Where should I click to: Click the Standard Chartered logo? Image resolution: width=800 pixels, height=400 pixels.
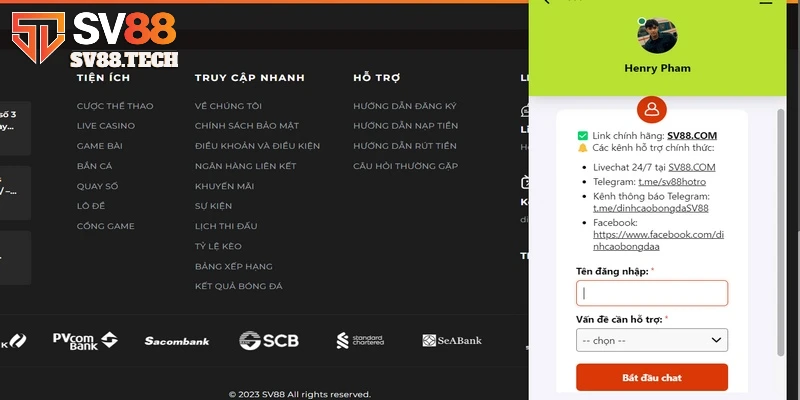[x=360, y=342]
